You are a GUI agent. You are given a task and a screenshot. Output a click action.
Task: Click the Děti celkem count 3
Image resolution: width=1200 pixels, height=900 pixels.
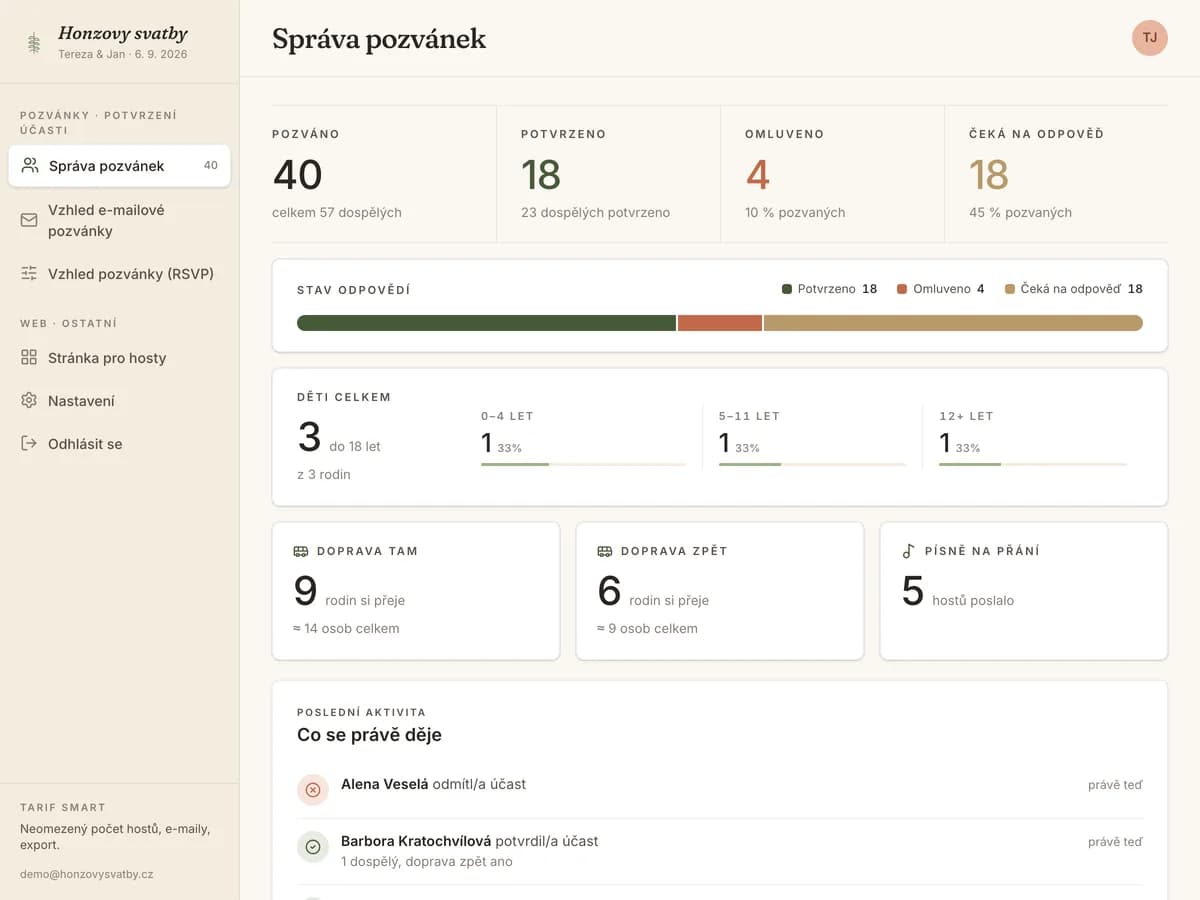309,438
